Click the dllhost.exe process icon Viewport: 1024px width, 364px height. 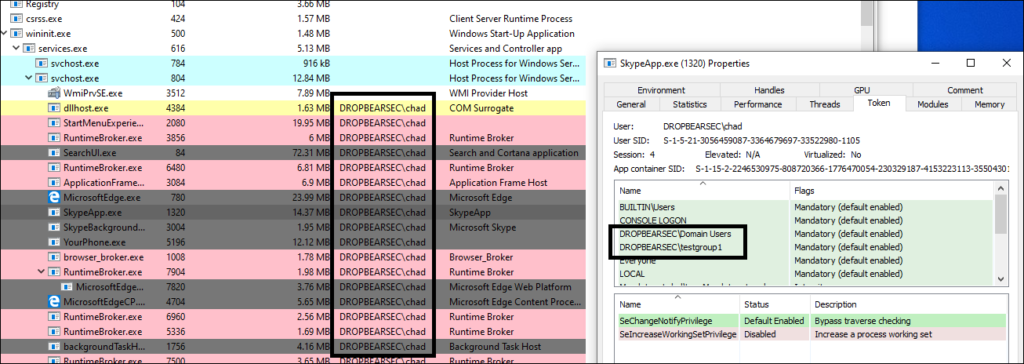pos(54,108)
